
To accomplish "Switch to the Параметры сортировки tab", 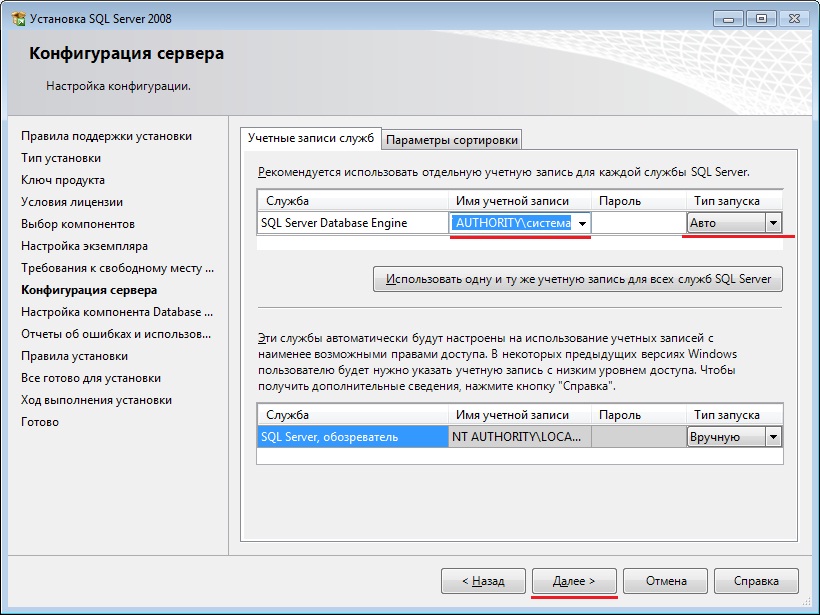I will [452, 140].
